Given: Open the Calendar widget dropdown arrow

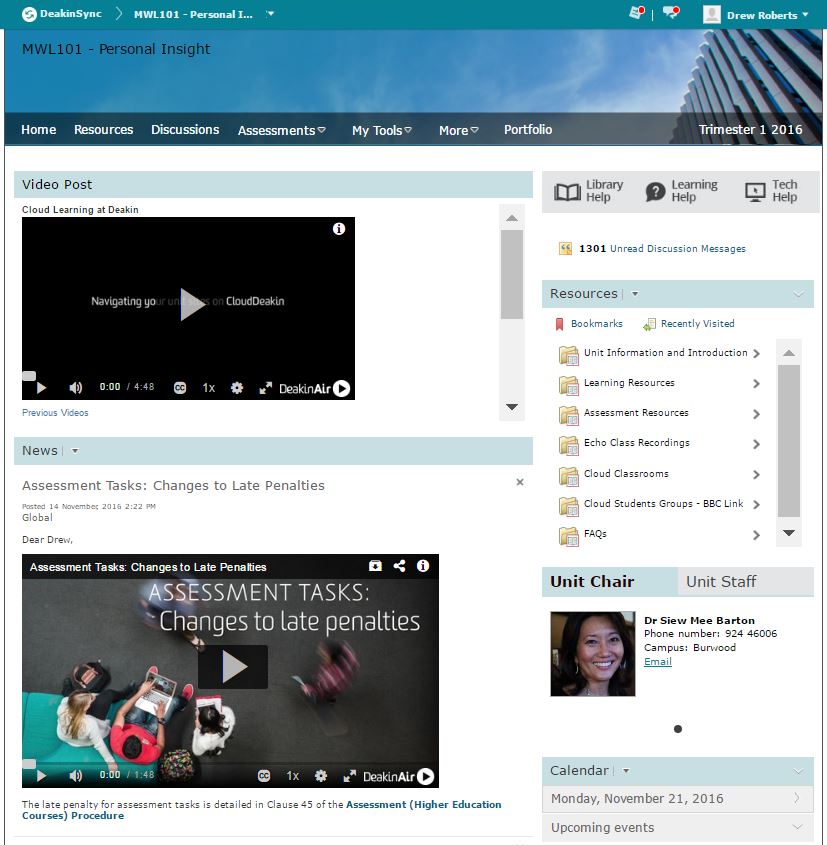Looking at the screenshot, I should point(626,771).
